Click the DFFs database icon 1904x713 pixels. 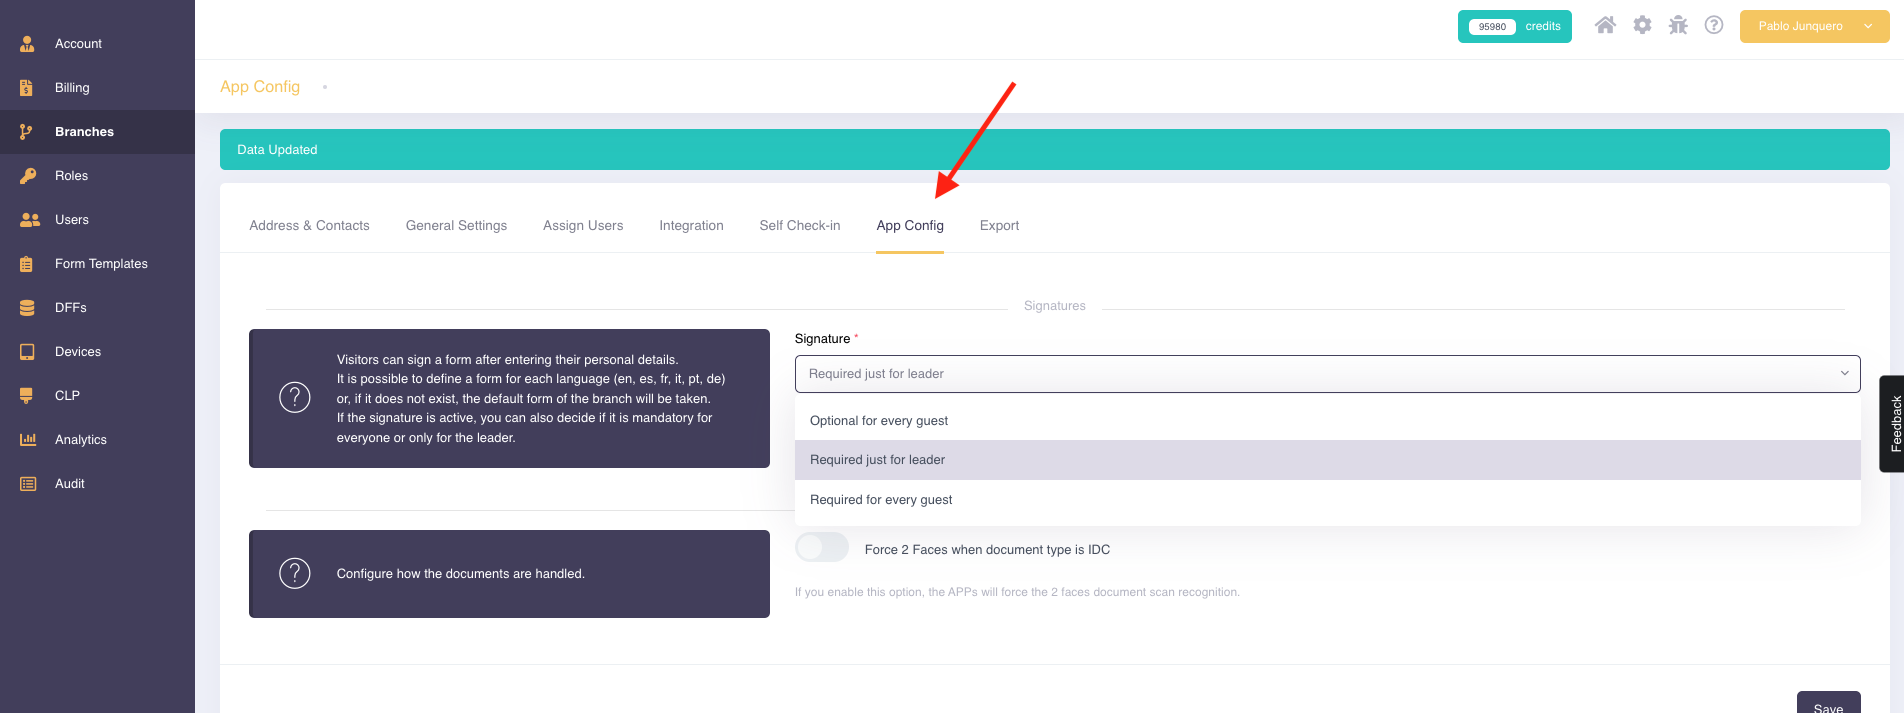27,308
